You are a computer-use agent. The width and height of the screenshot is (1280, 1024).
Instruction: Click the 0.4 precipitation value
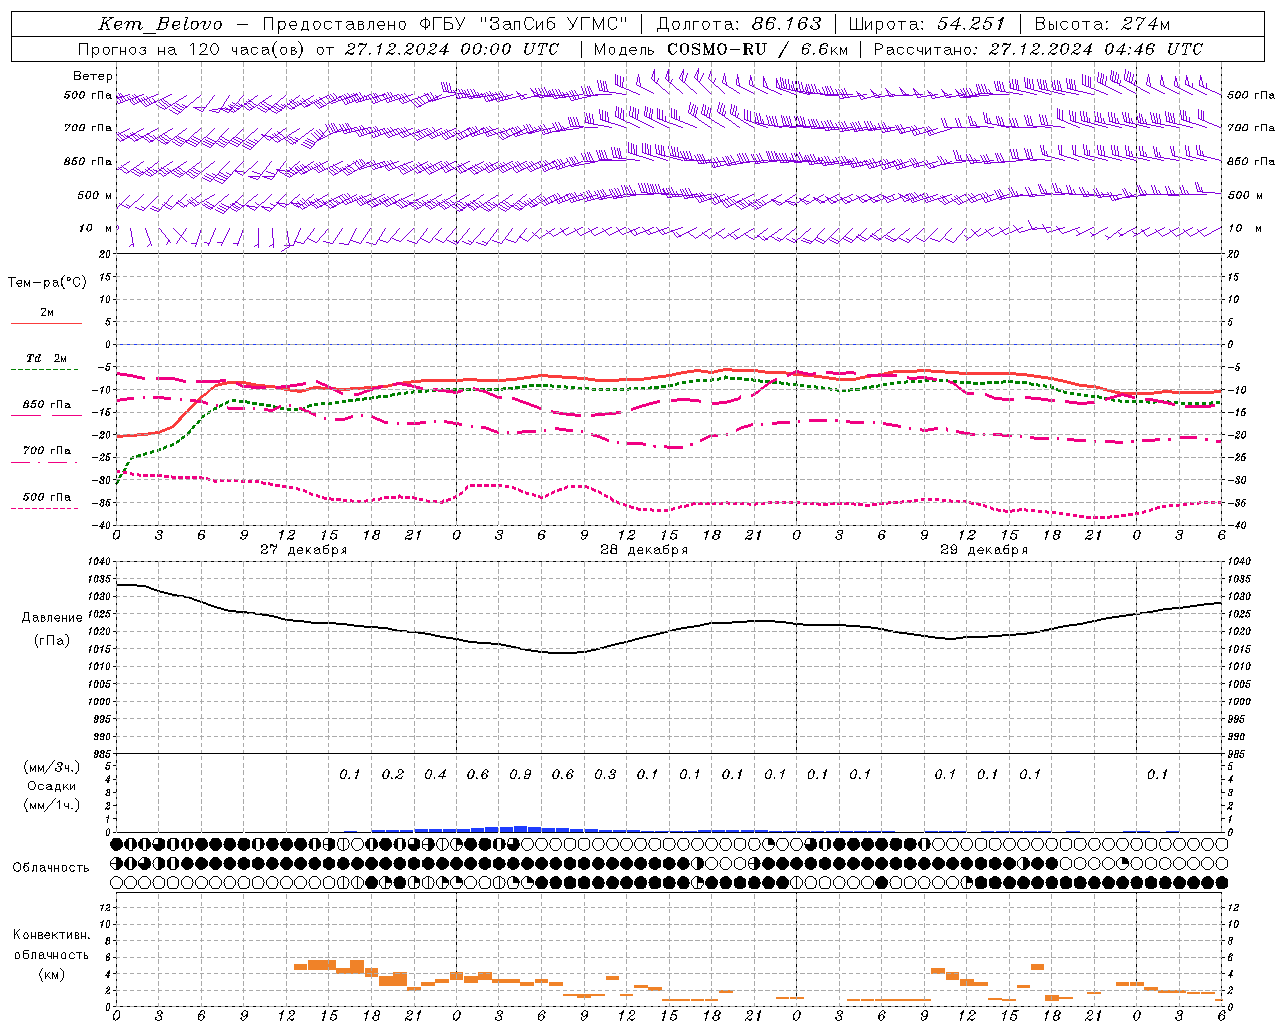[x=435, y=775]
